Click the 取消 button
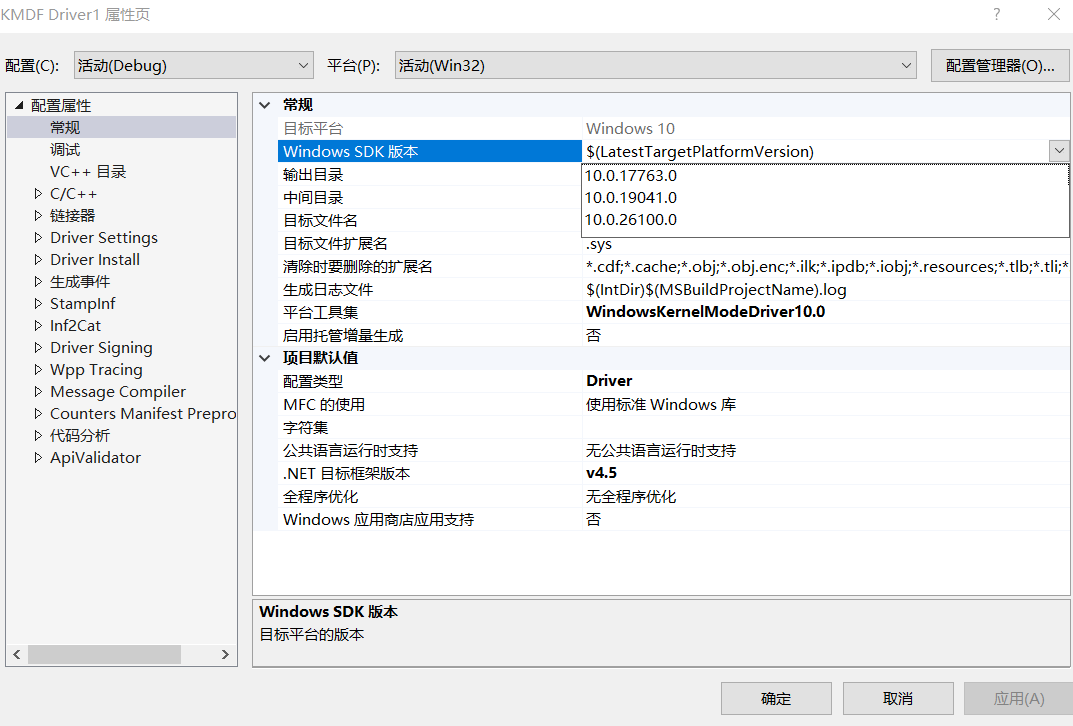The height and width of the screenshot is (726, 1073). coord(898,699)
